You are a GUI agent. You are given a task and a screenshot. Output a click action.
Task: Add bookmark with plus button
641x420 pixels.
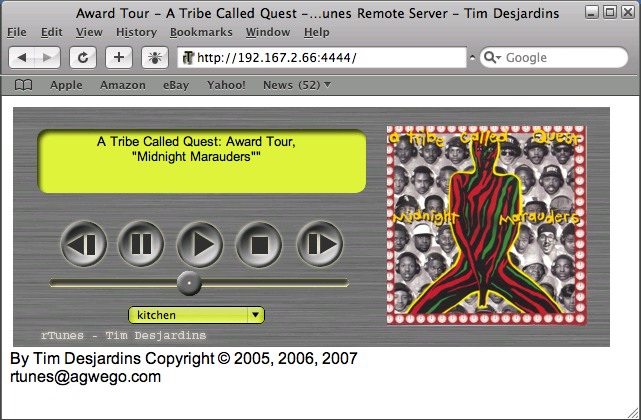[x=119, y=58]
